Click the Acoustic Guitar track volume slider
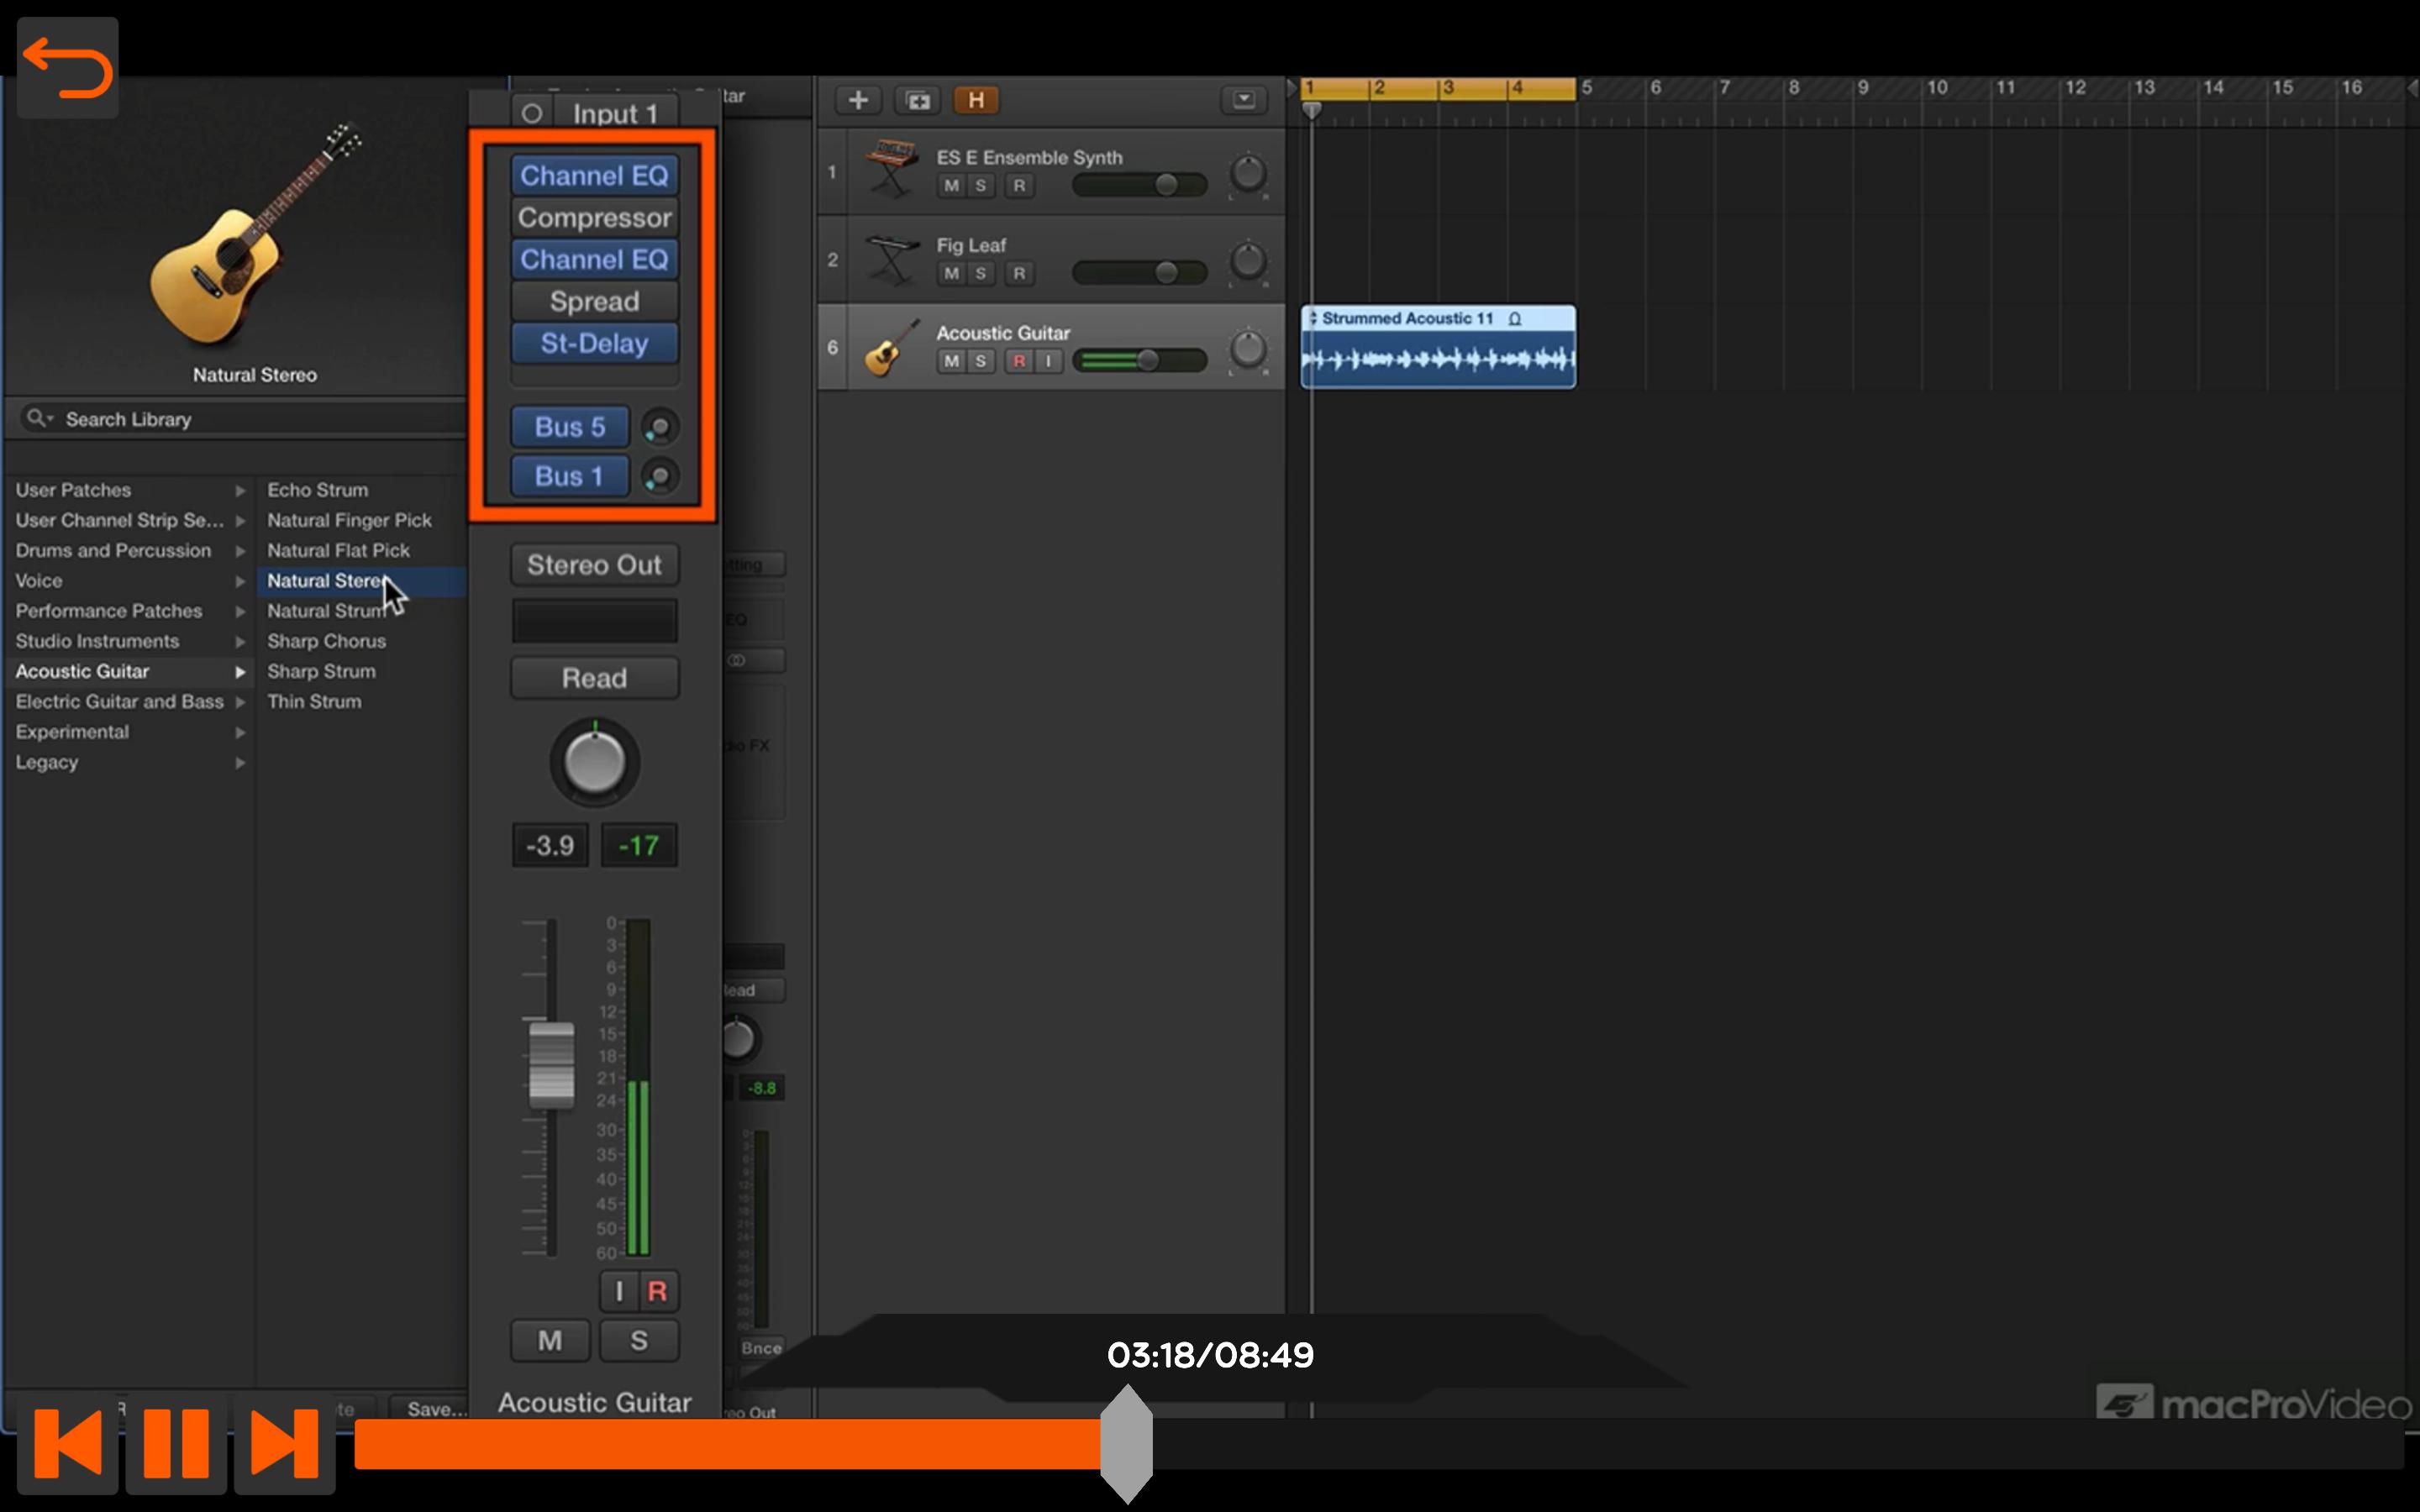 click(x=1139, y=361)
